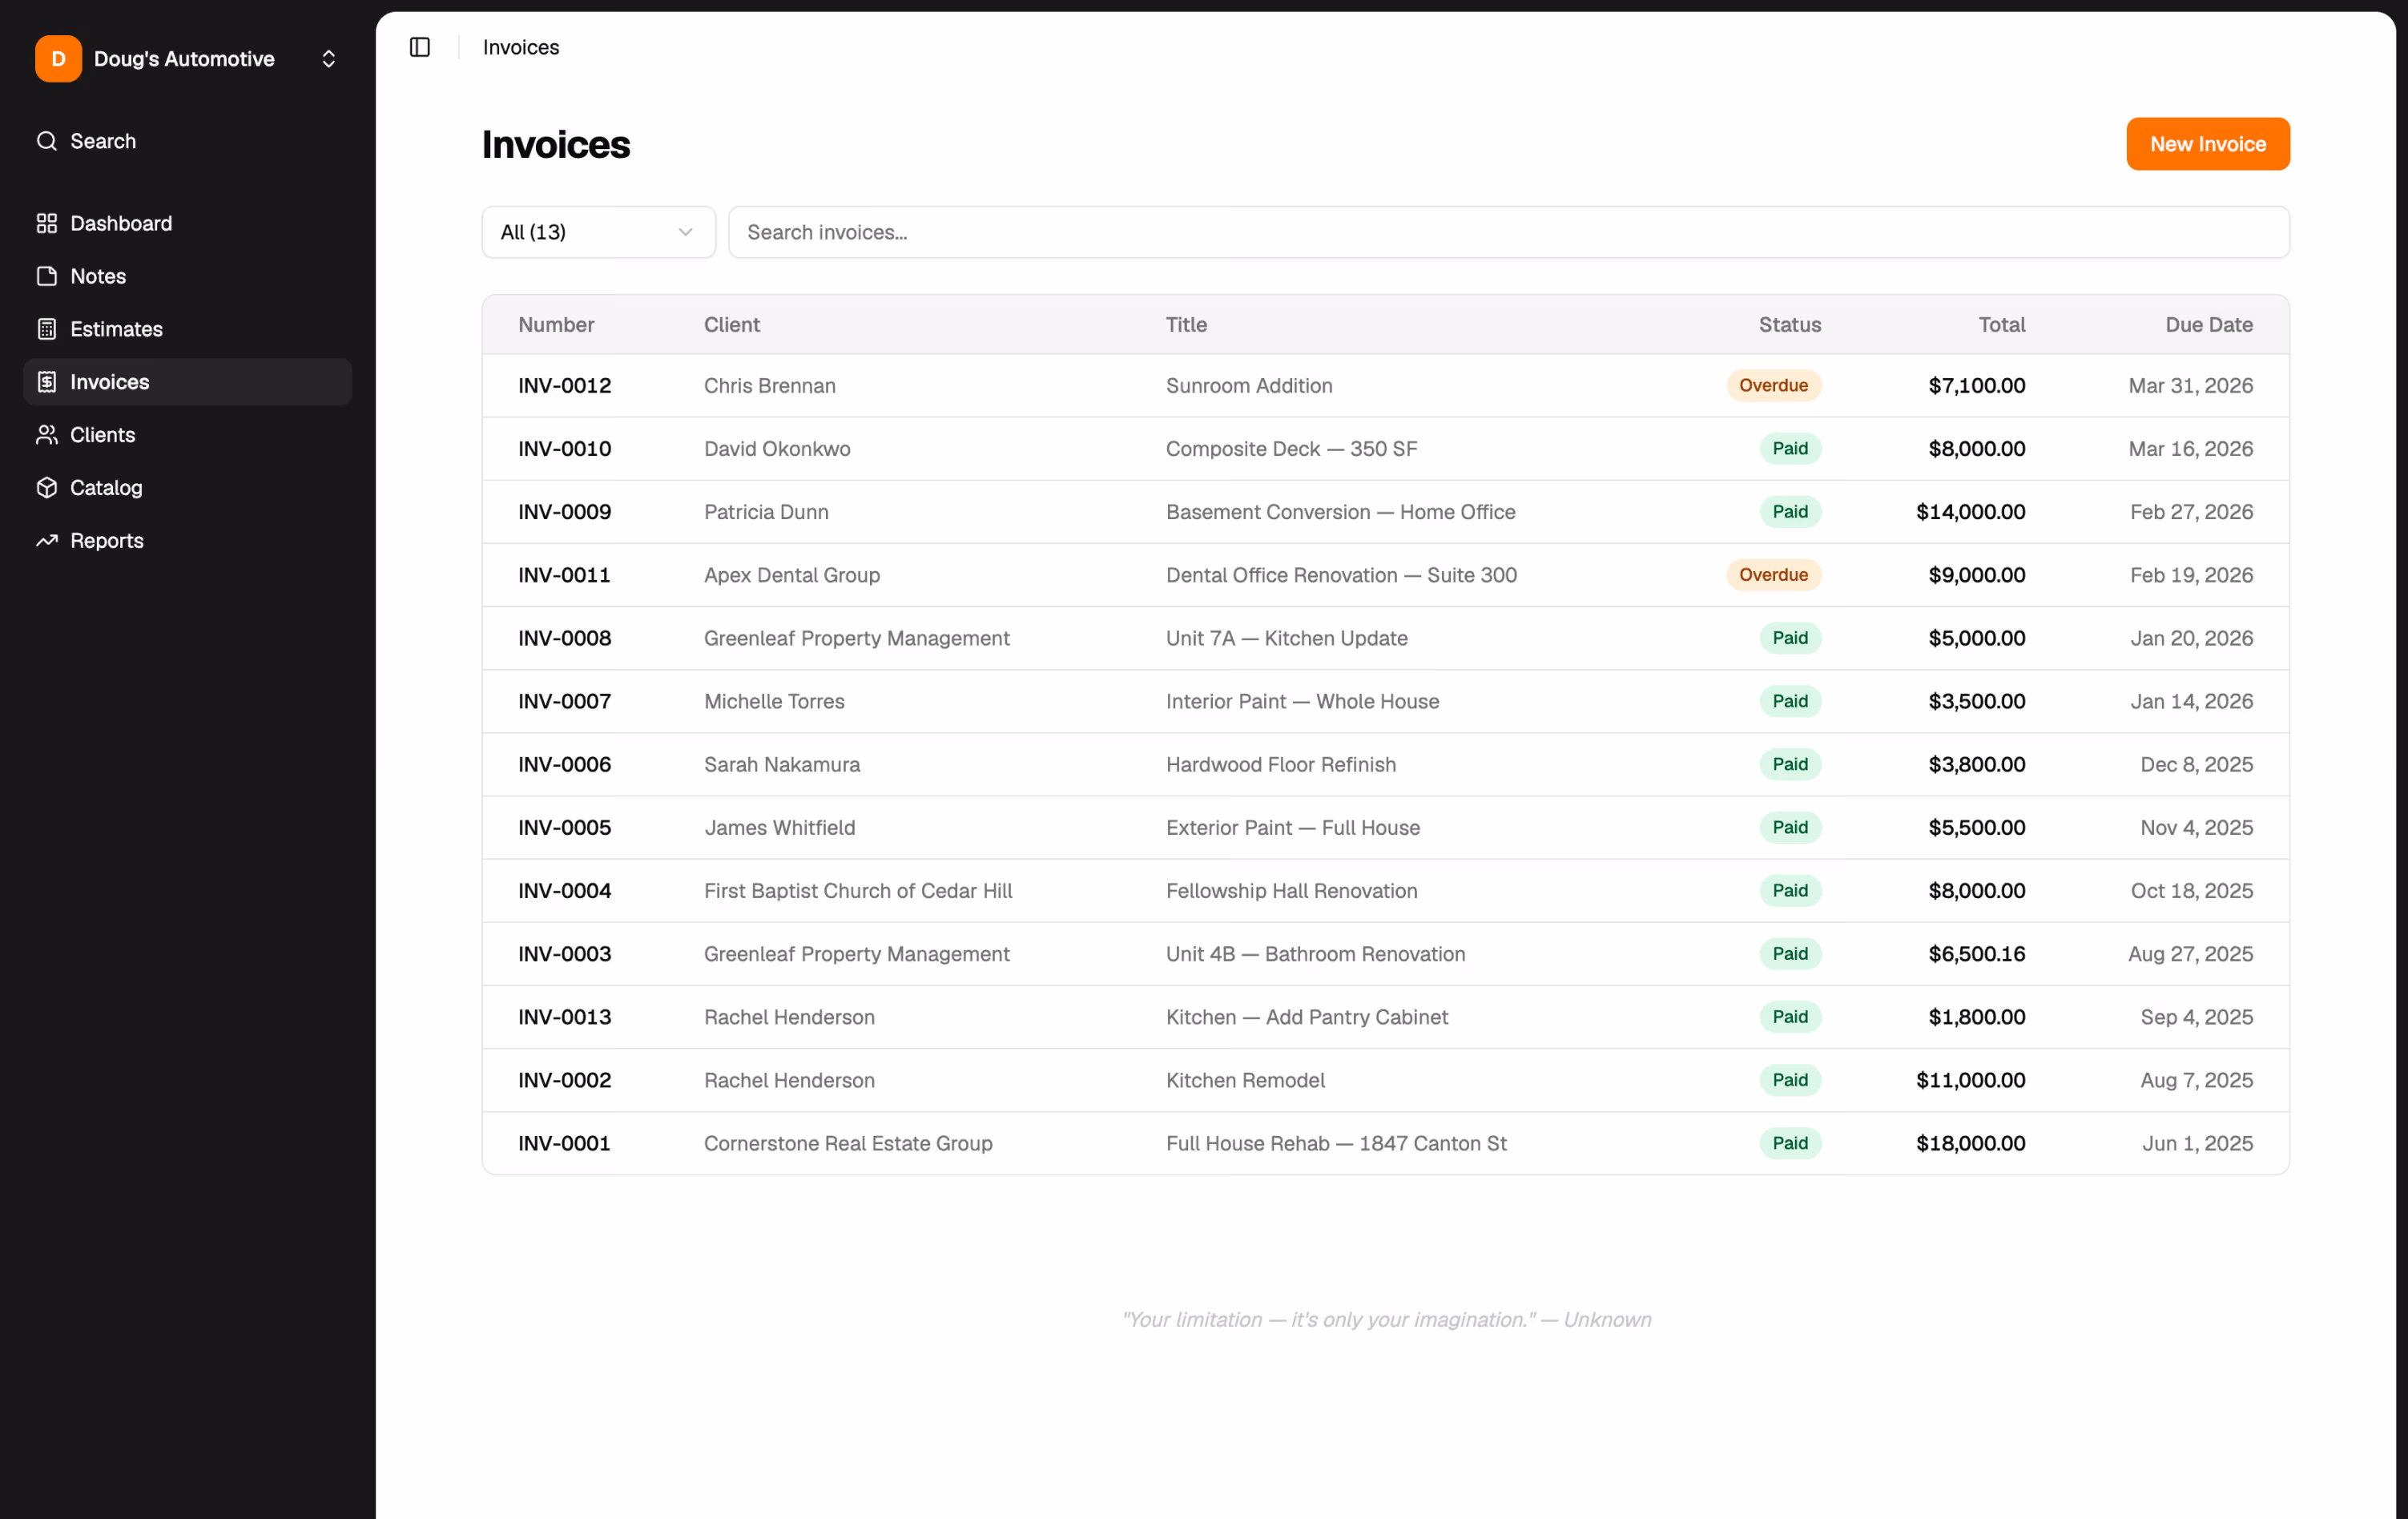Screen dimensions: 2408x1519
Task: Click client First Baptist Church of Cedar Hill
Action: point(858,891)
